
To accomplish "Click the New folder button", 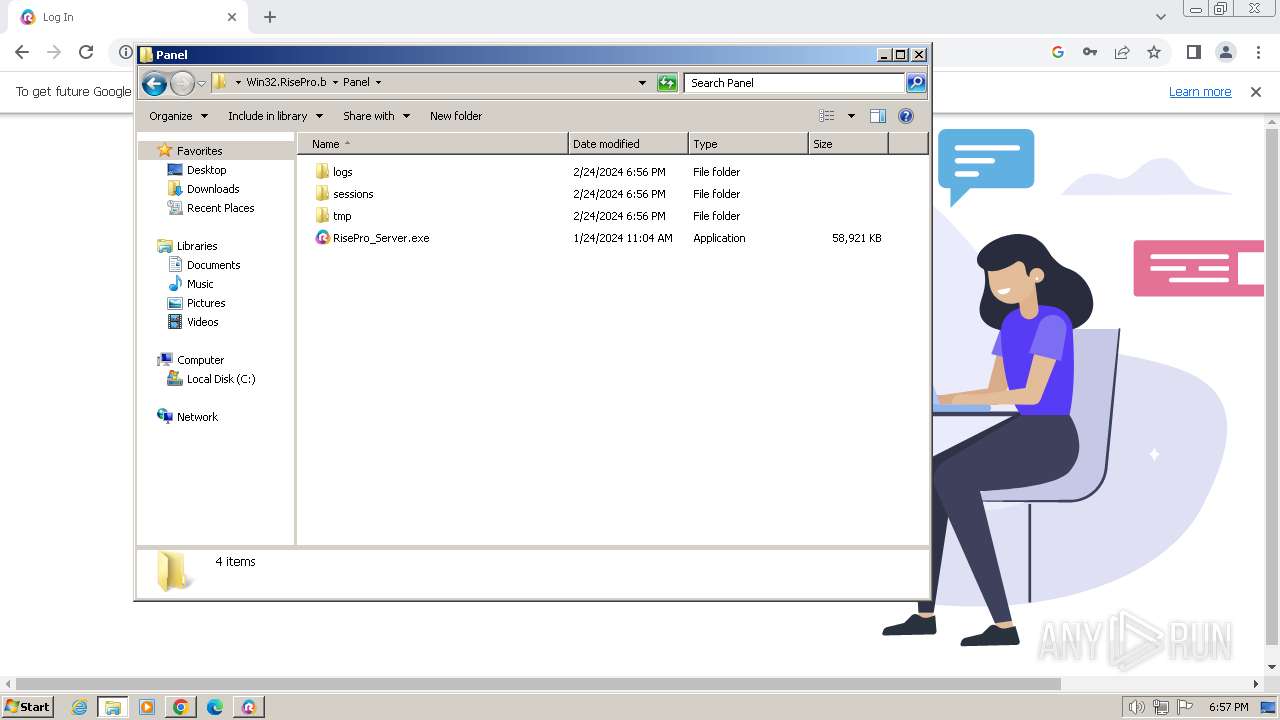I will [456, 116].
